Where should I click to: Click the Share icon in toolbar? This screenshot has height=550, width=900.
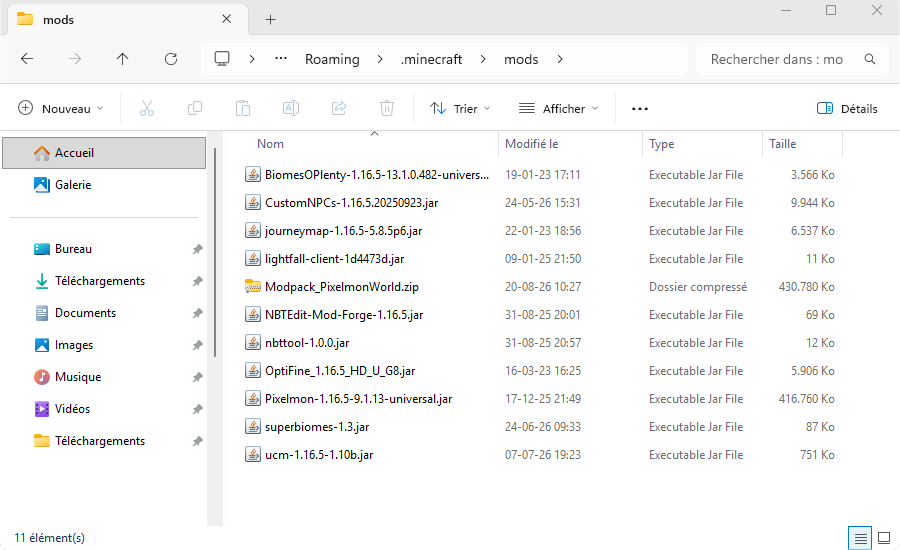(x=339, y=108)
